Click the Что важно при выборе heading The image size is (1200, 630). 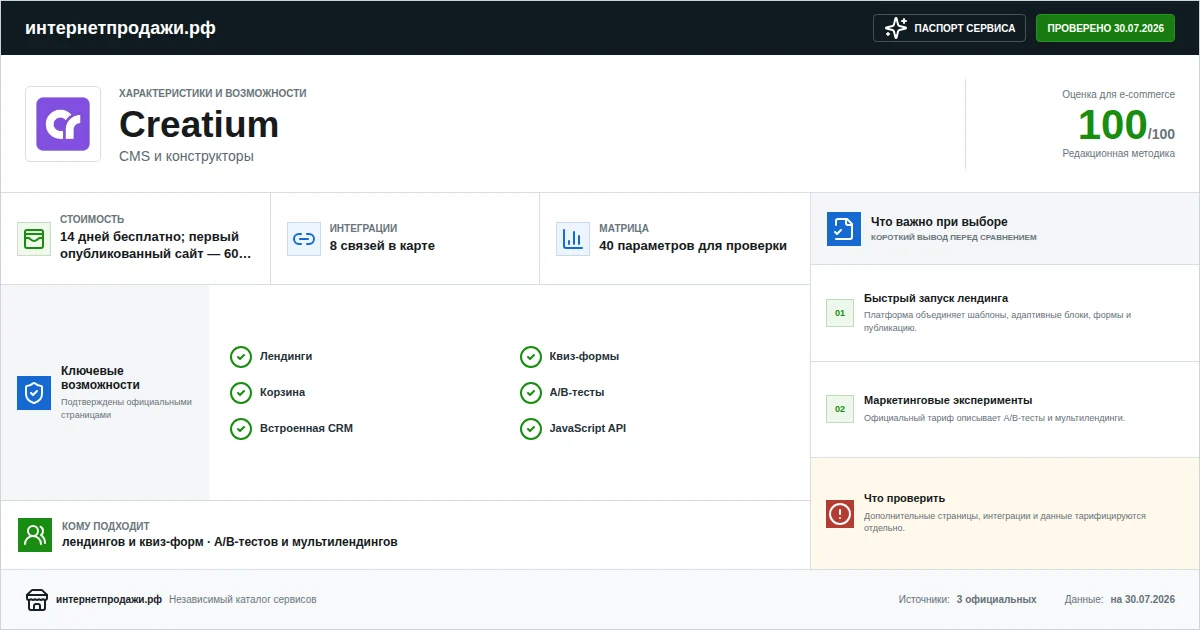[939, 222]
